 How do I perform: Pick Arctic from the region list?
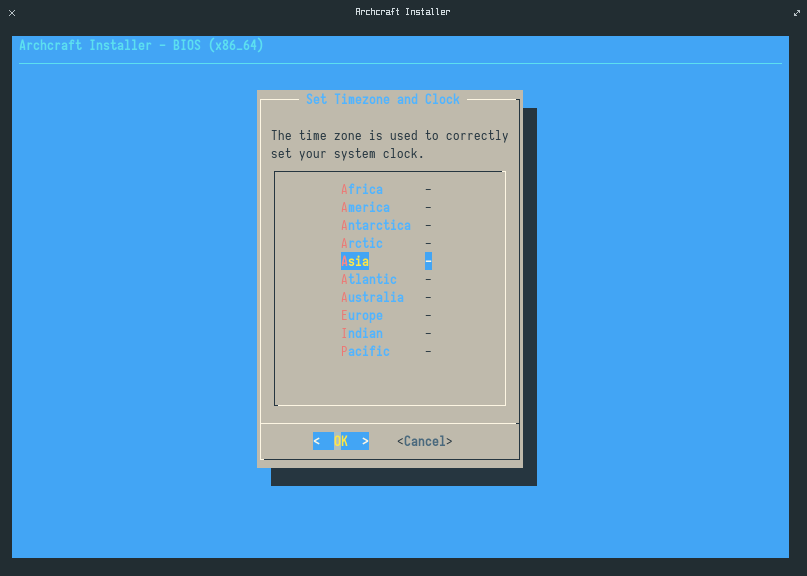[362, 243]
